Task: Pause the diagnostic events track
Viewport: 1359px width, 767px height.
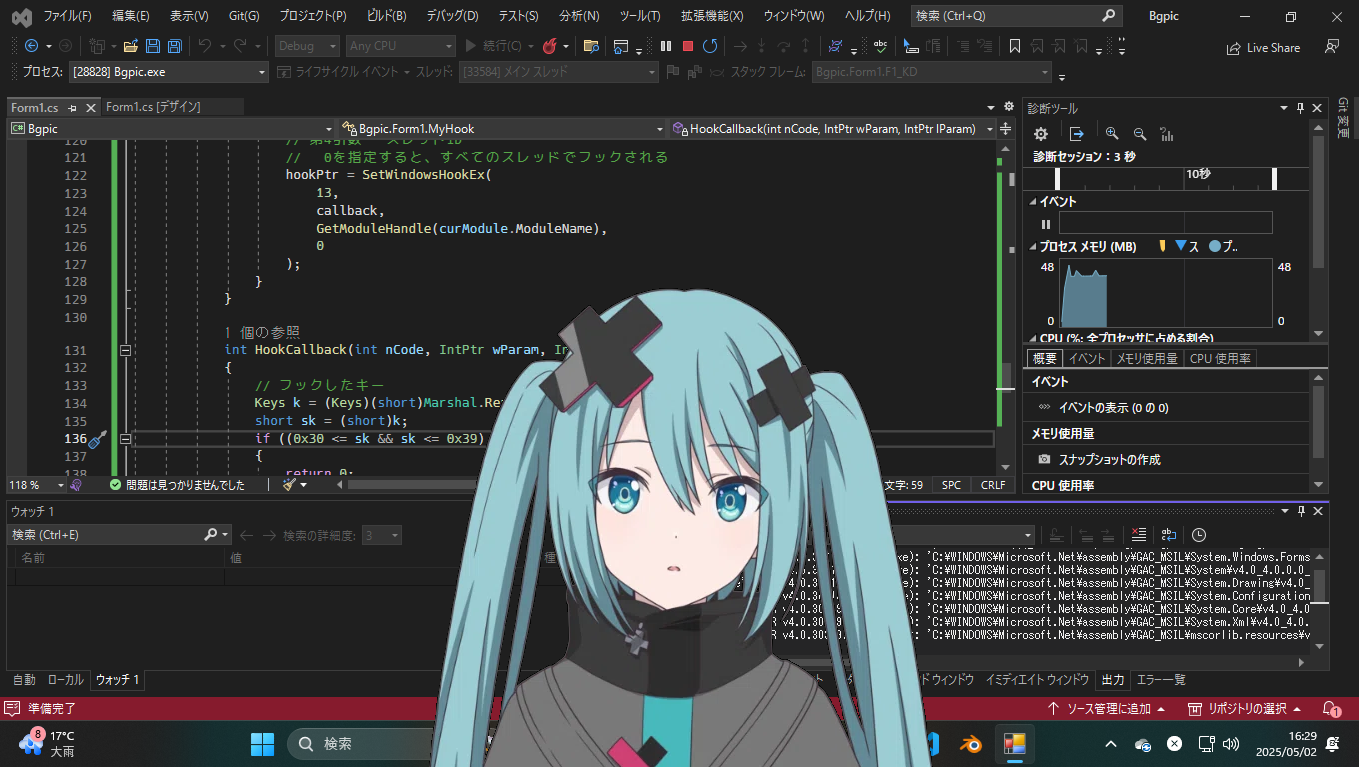Action: [x=1046, y=224]
